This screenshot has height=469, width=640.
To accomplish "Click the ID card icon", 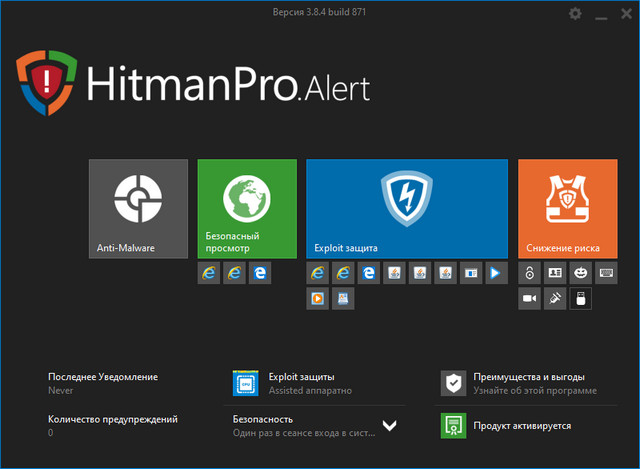I will pos(555,273).
